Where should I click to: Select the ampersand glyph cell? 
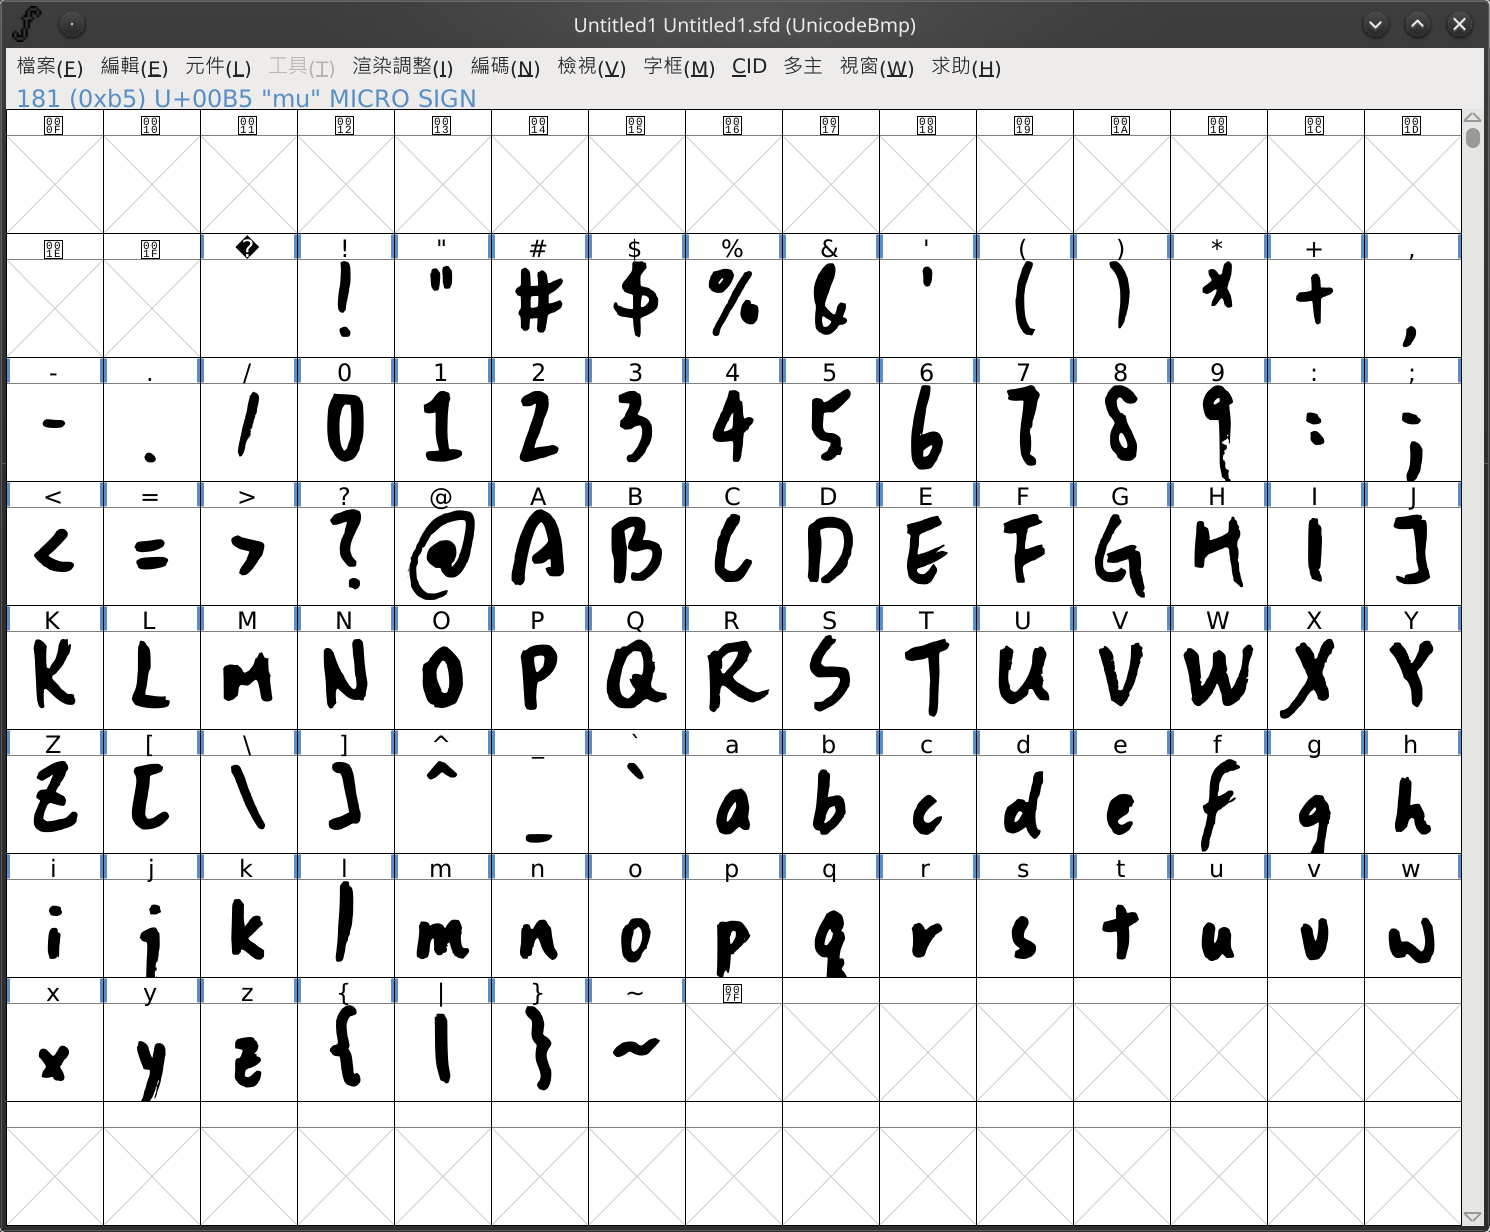coord(830,308)
